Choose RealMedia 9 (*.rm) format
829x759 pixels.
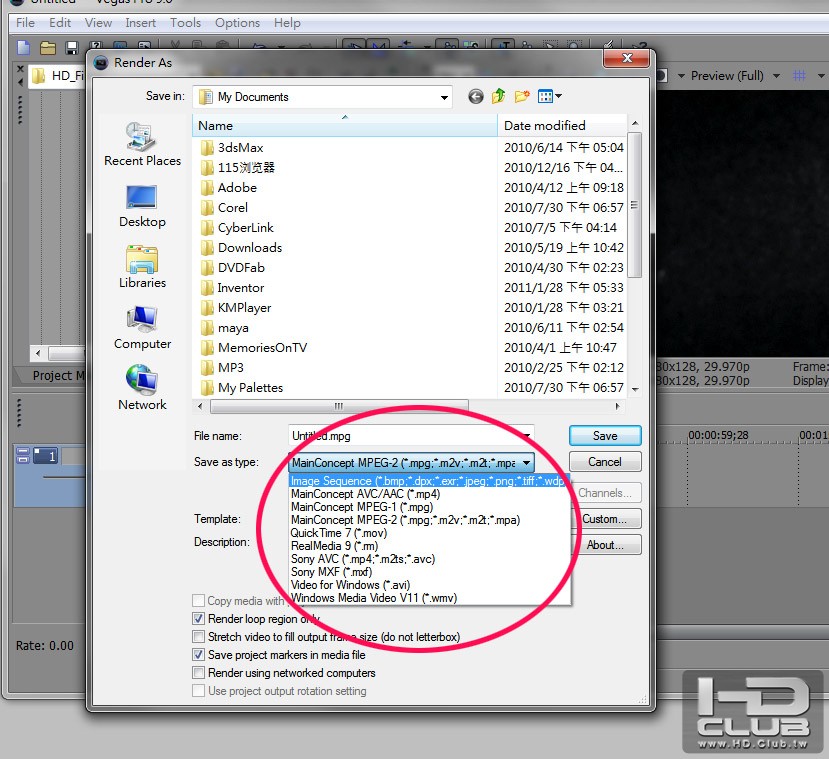click(x=429, y=546)
